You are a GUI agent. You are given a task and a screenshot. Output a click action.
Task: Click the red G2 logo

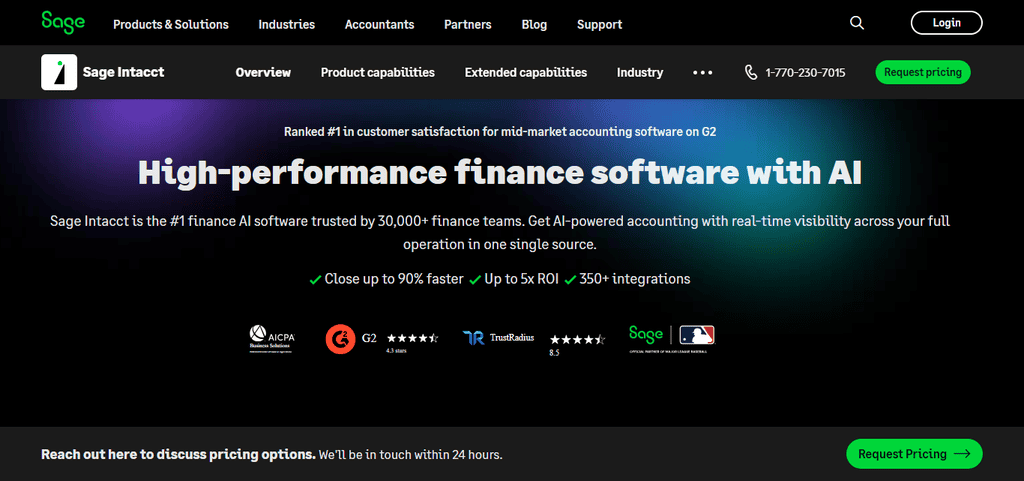point(340,339)
